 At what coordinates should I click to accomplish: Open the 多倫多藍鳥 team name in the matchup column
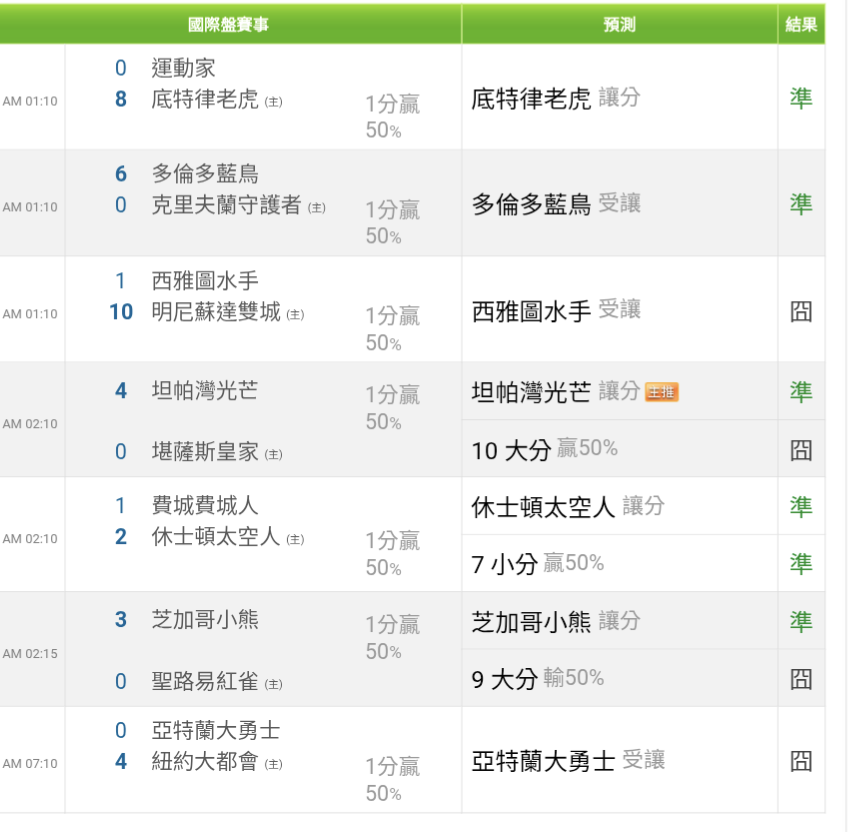coord(205,174)
